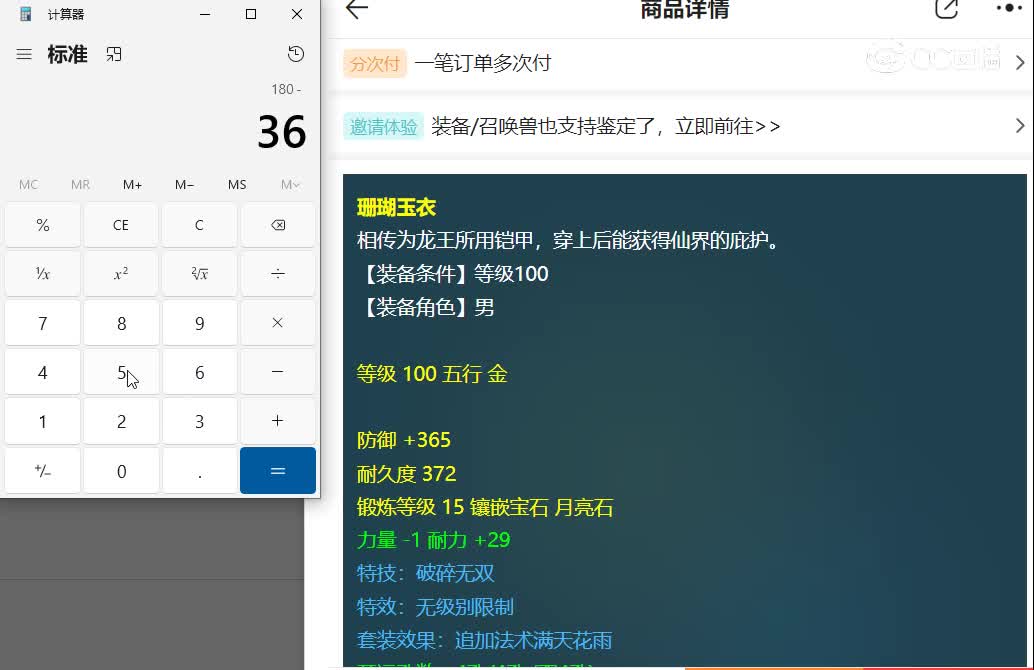Click the x² squared icon
Screen dimensions: 1034x670
click(x=120, y=273)
